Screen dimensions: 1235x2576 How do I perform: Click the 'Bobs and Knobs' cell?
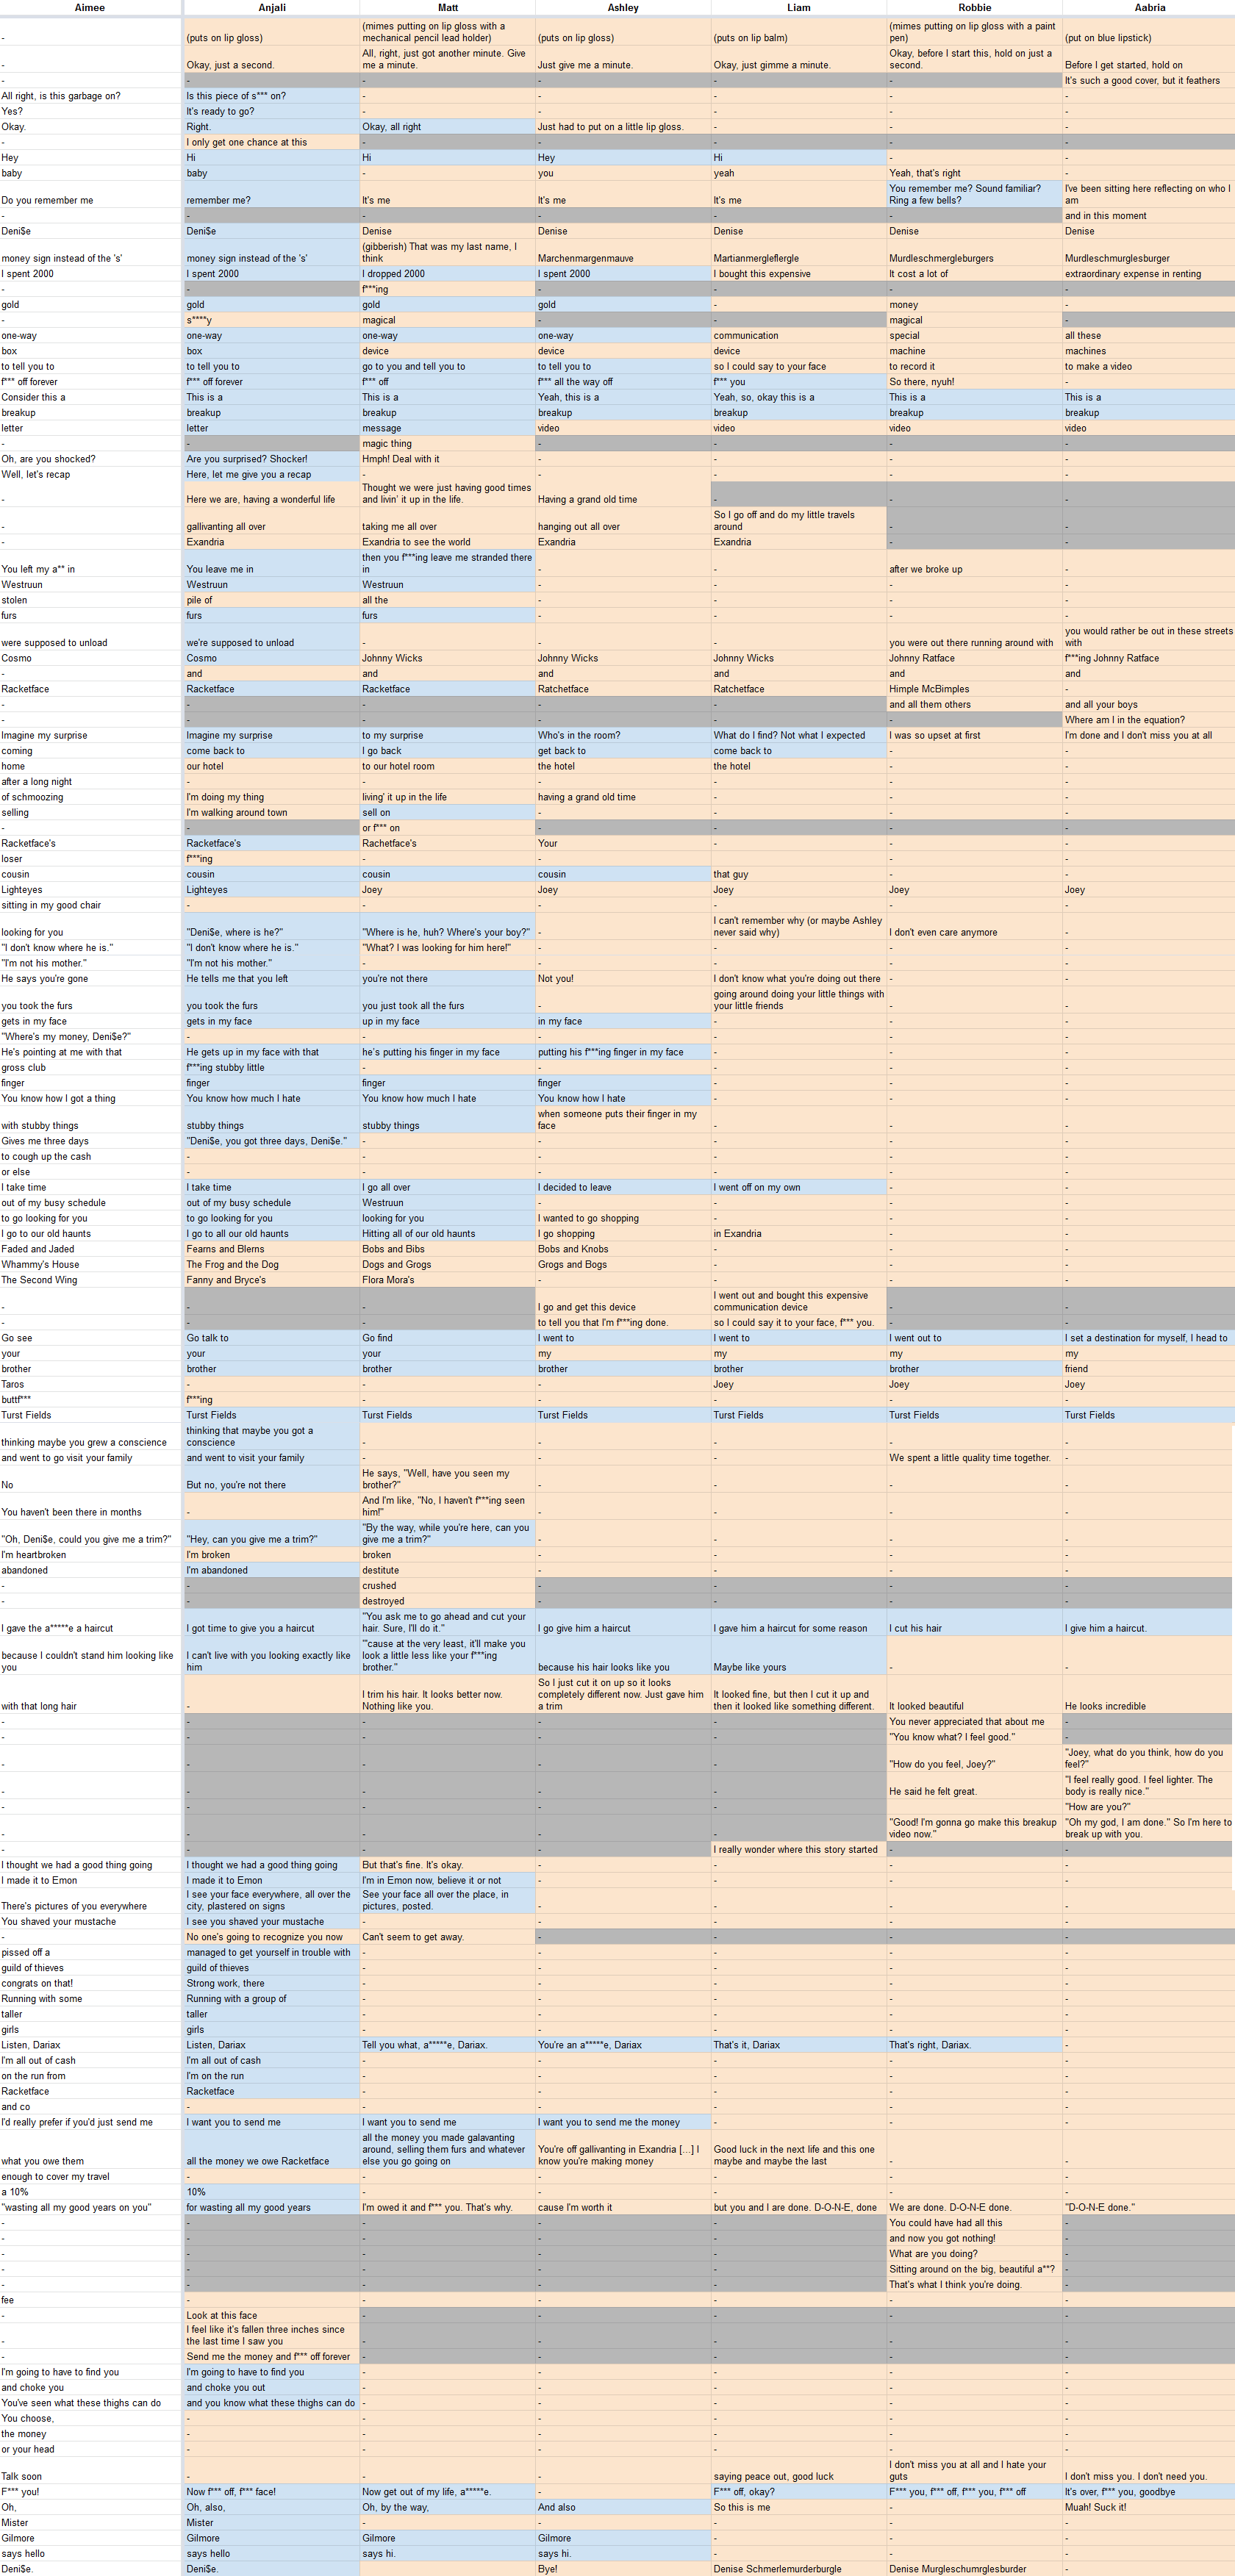(x=623, y=1250)
